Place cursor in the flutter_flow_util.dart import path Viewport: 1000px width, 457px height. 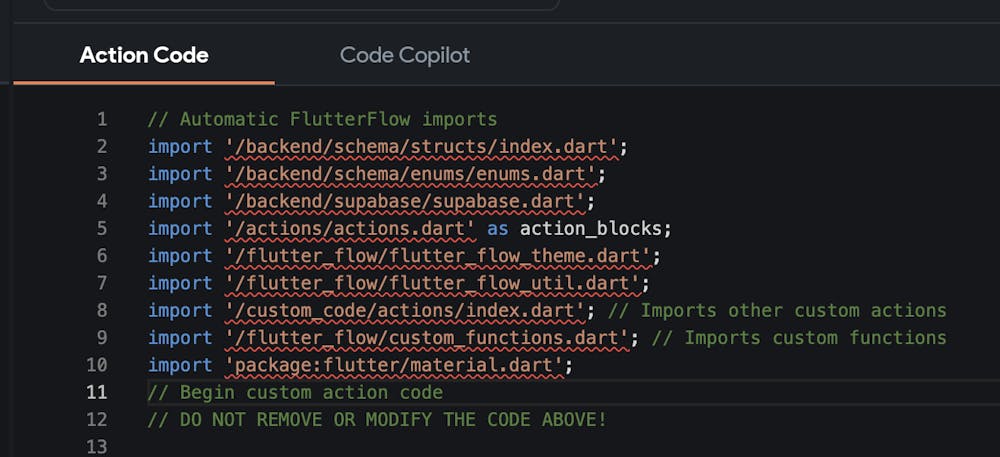[x=431, y=283]
